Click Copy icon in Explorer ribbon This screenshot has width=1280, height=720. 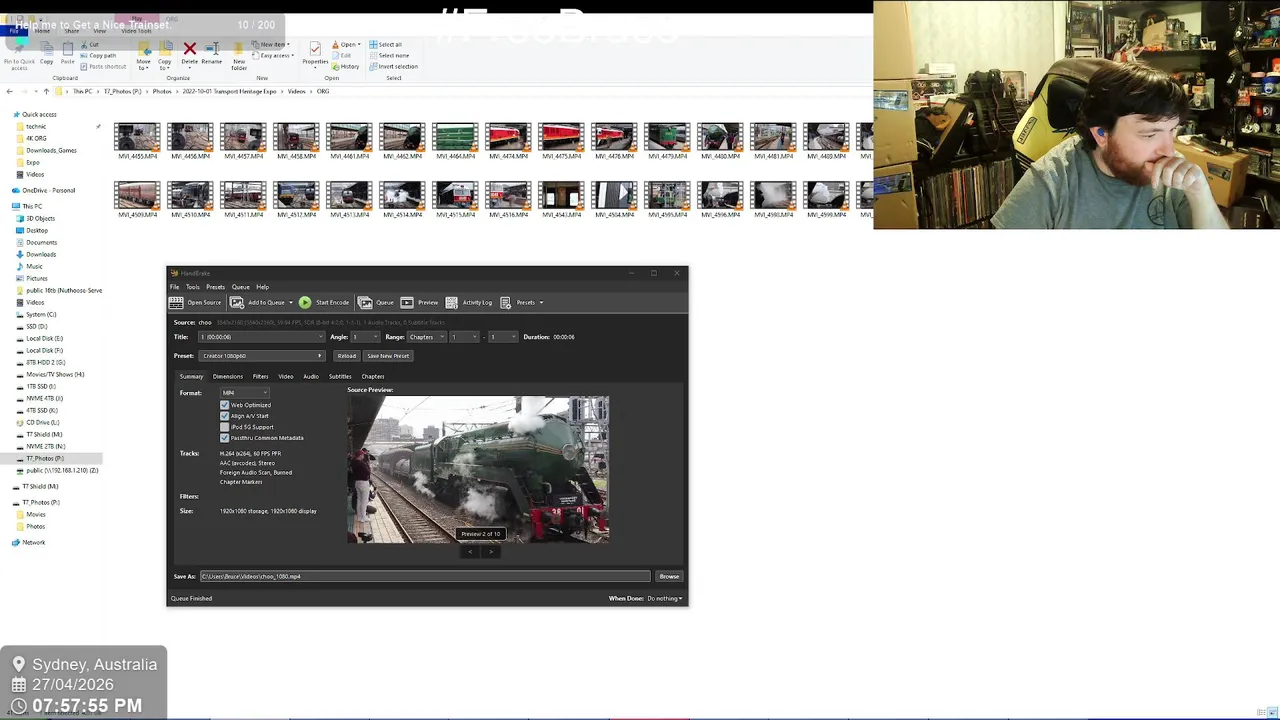point(46,49)
